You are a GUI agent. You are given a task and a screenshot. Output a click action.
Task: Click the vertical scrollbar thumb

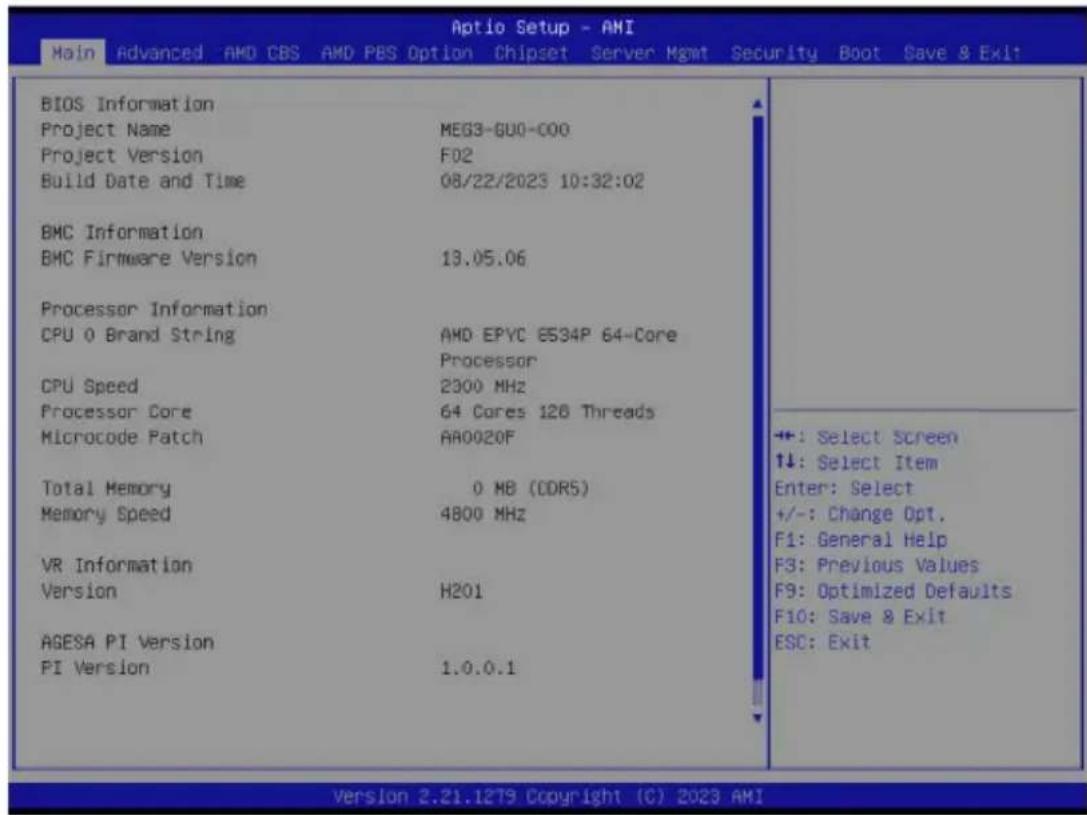(758, 398)
